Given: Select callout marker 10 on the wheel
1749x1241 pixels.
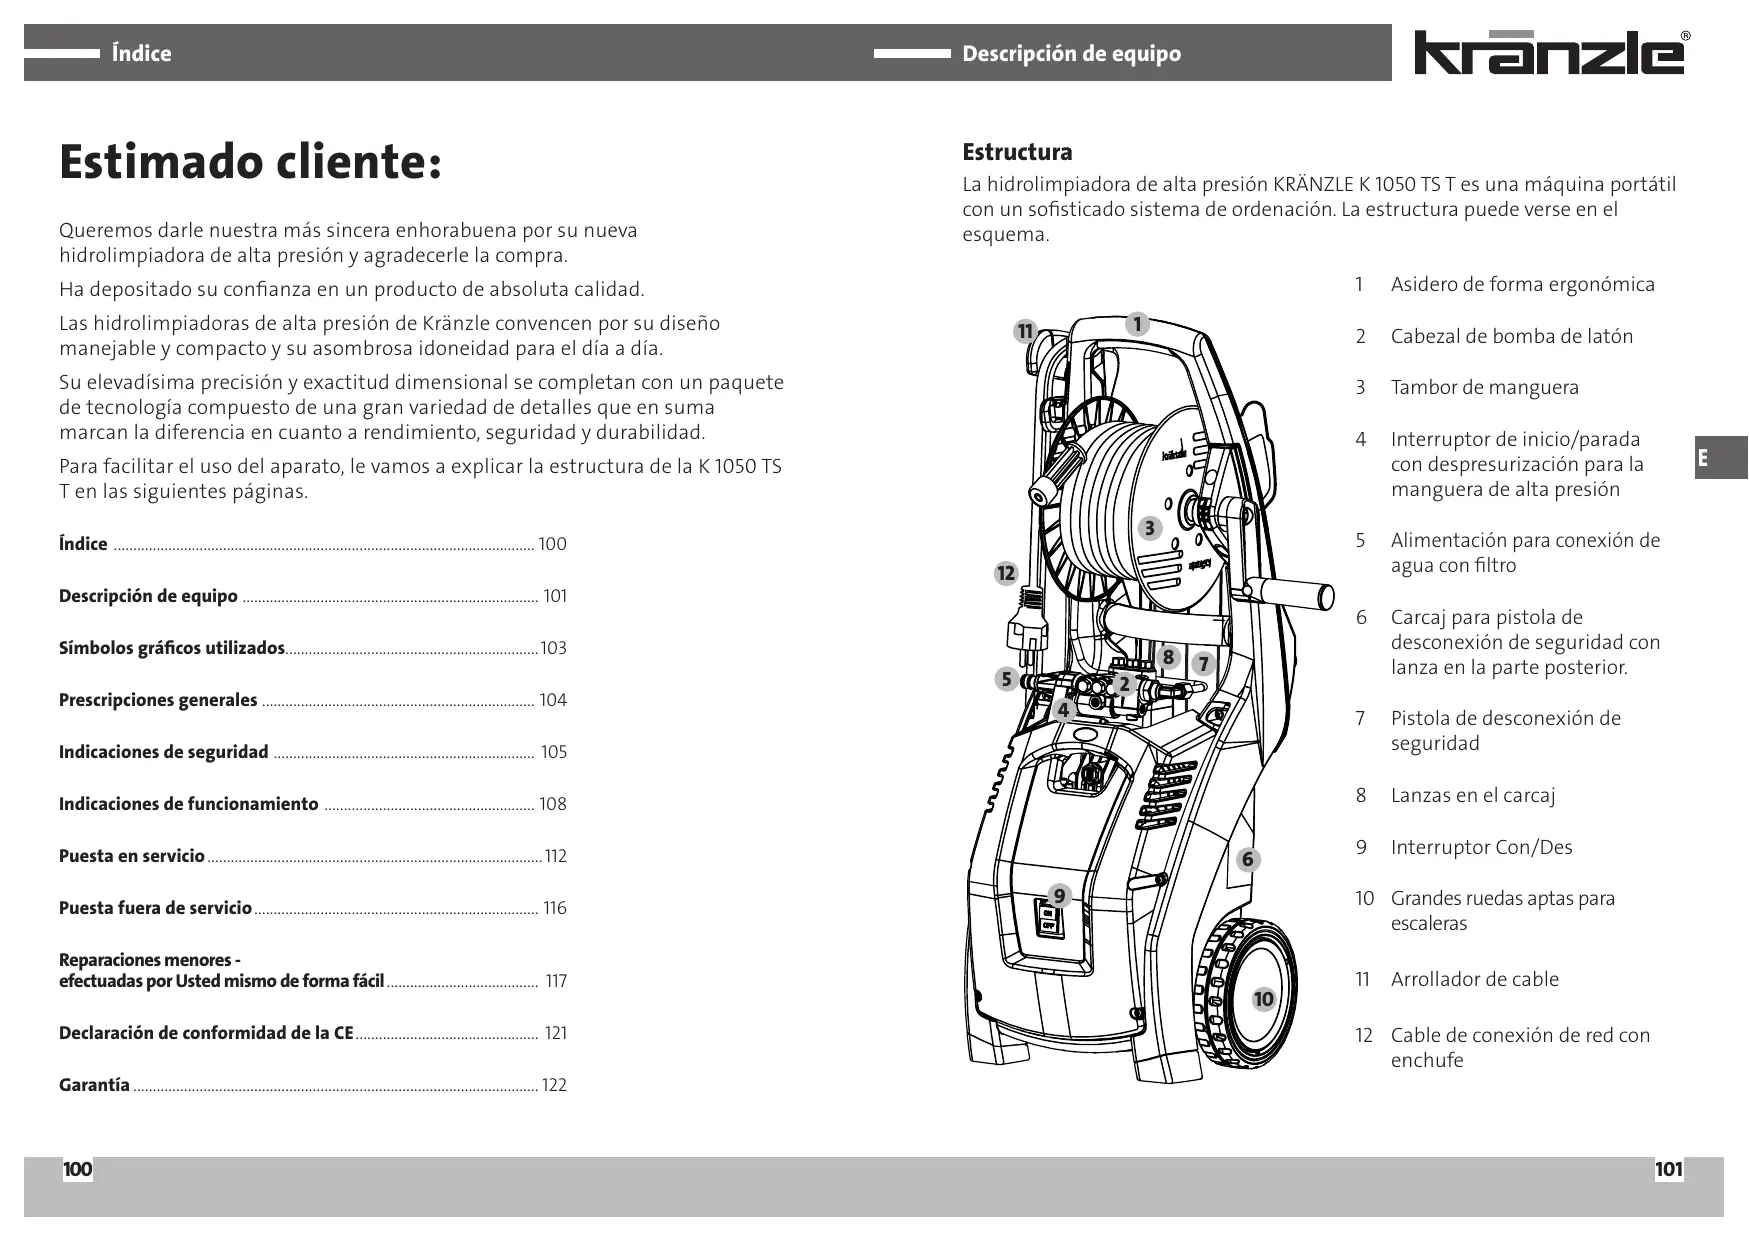Looking at the screenshot, I should (1264, 998).
